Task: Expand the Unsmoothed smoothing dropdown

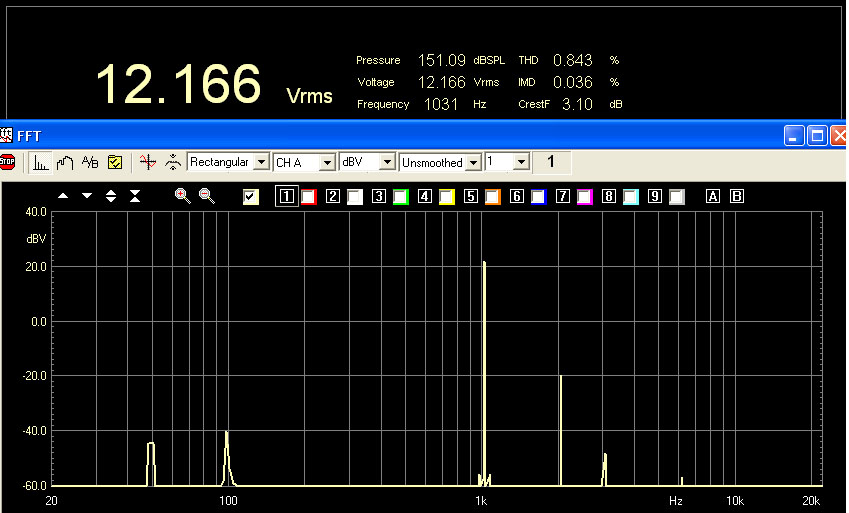Action: click(x=440, y=162)
